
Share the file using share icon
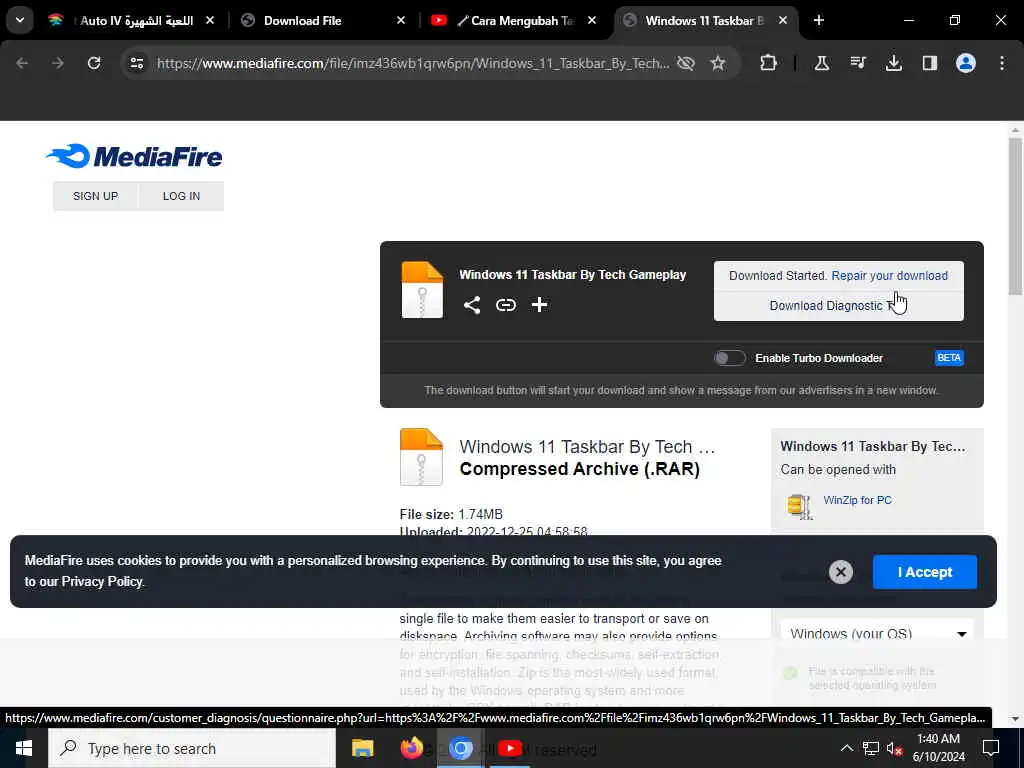click(472, 305)
